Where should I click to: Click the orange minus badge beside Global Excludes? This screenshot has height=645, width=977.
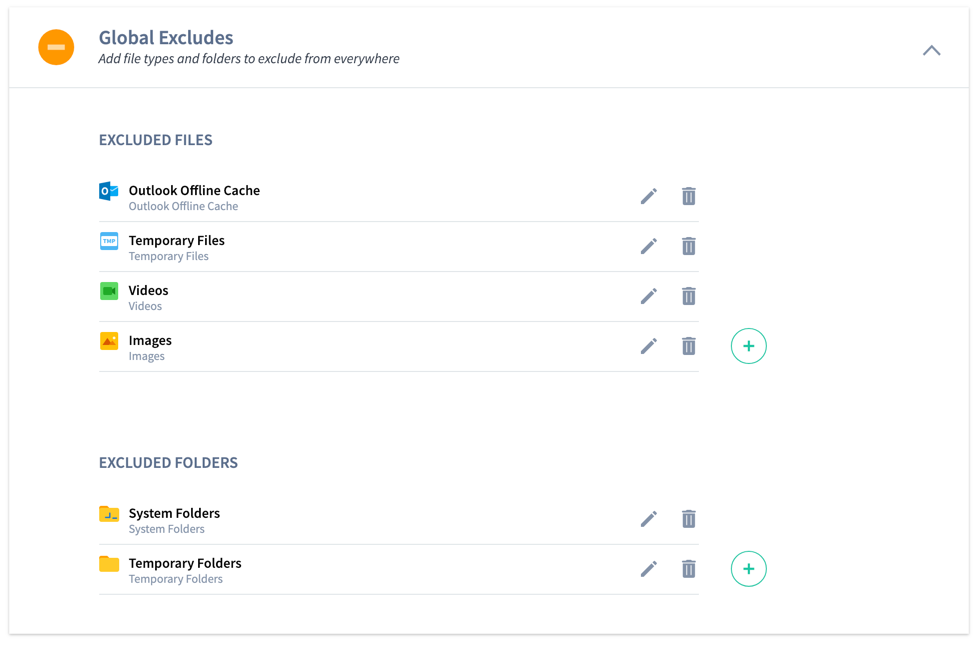click(x=56, y=47)
